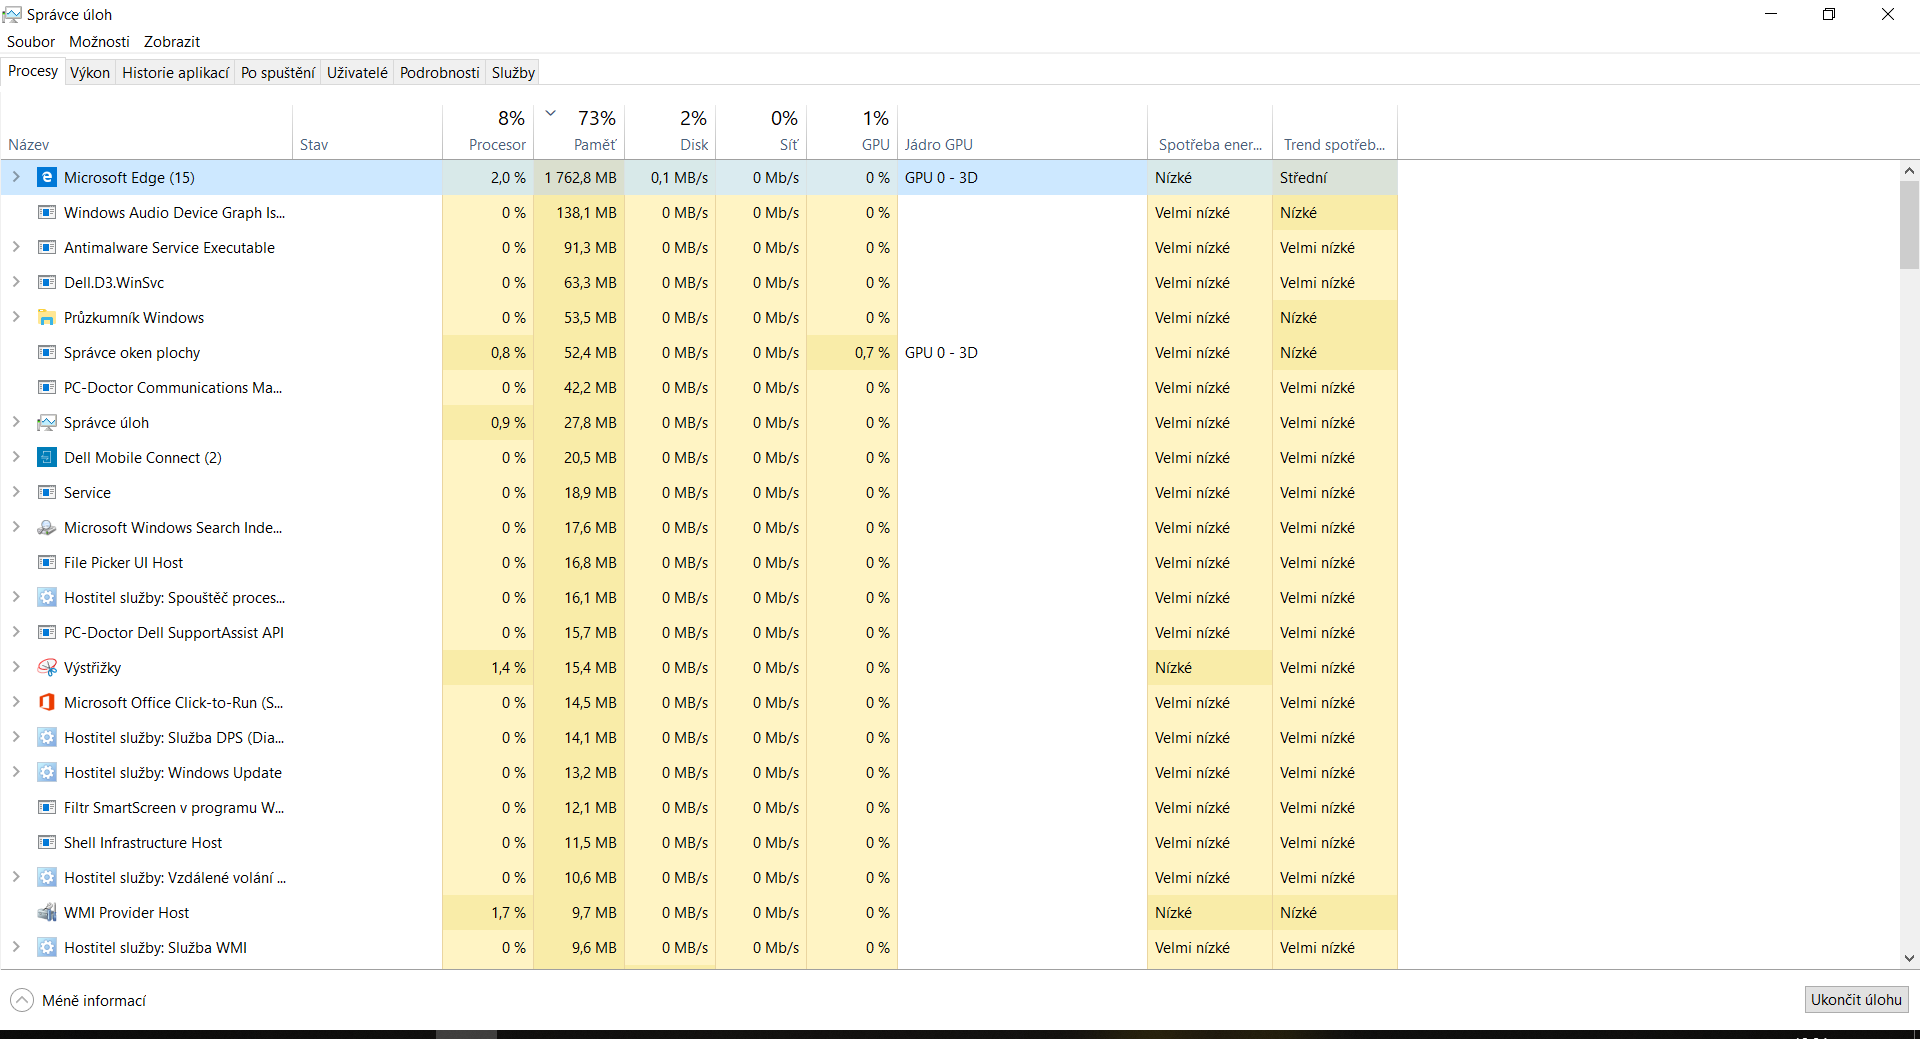
Task: Click the Správce úloh title bar icon
Action: click(12, 14)
